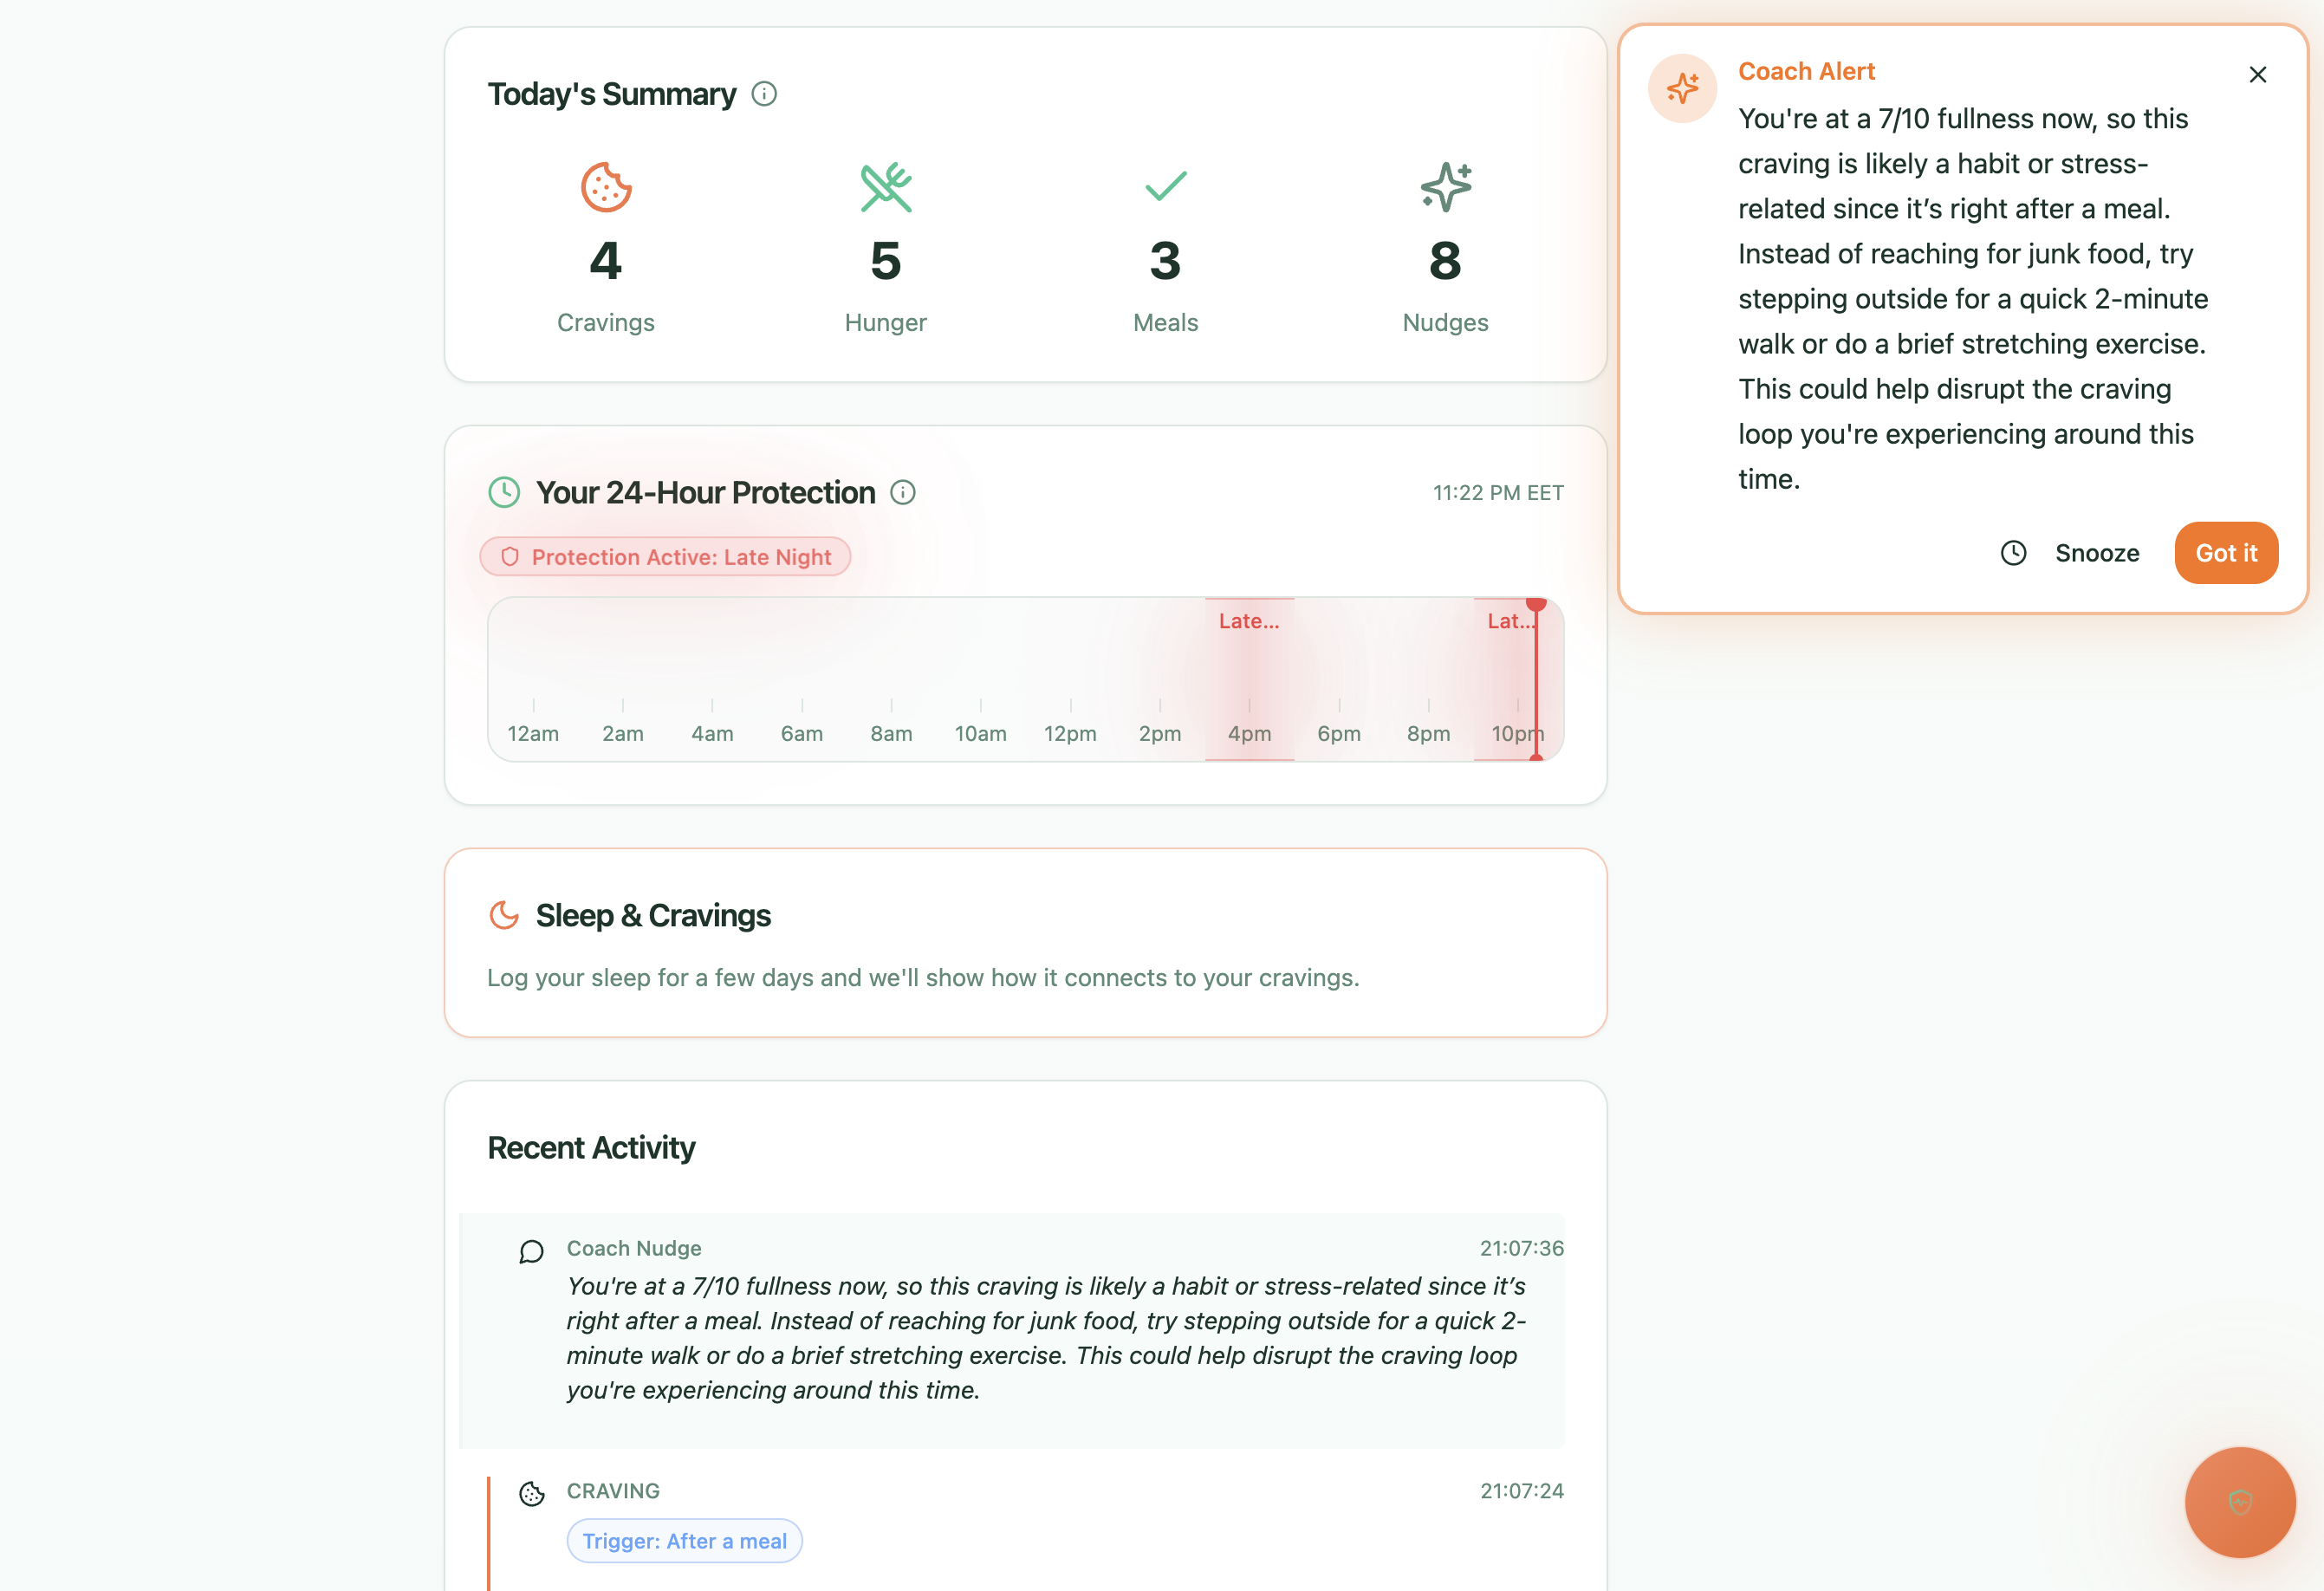Click the cookie Cravings icon
Screen dimensions: 2324x1591
coord(606,187)
